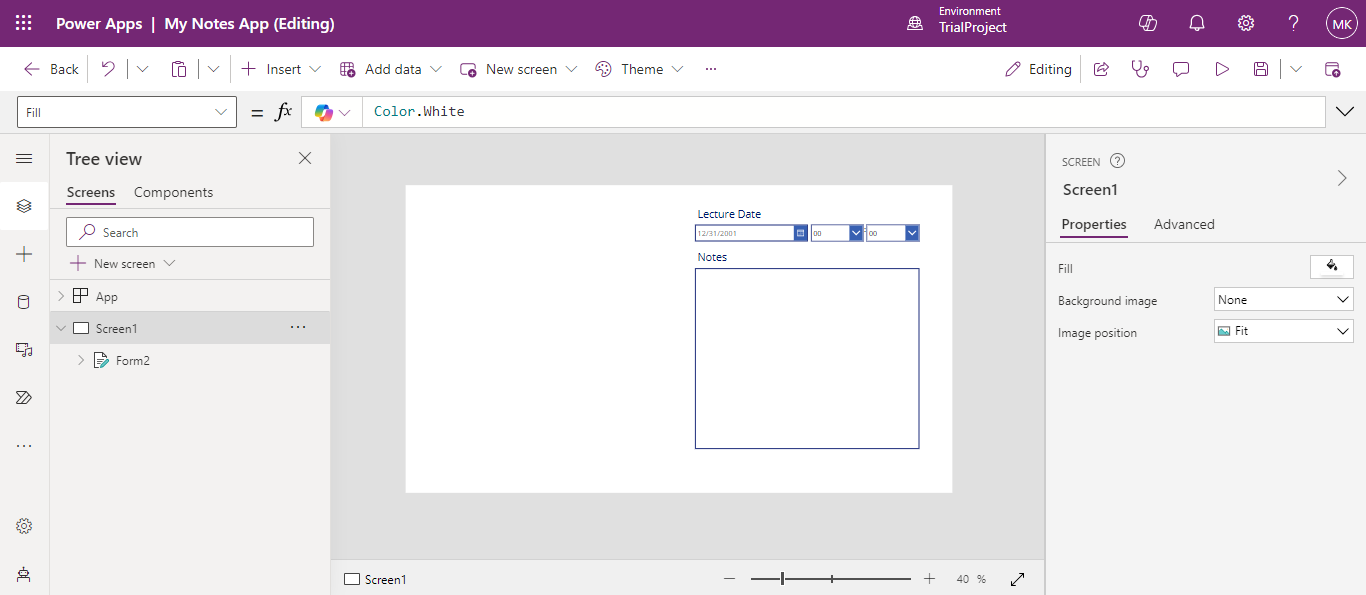Image resolution: width=1366 pixels, height=595 pixels.
Task: Open the Background image dropdown
Action: (x=1283, y=300)
